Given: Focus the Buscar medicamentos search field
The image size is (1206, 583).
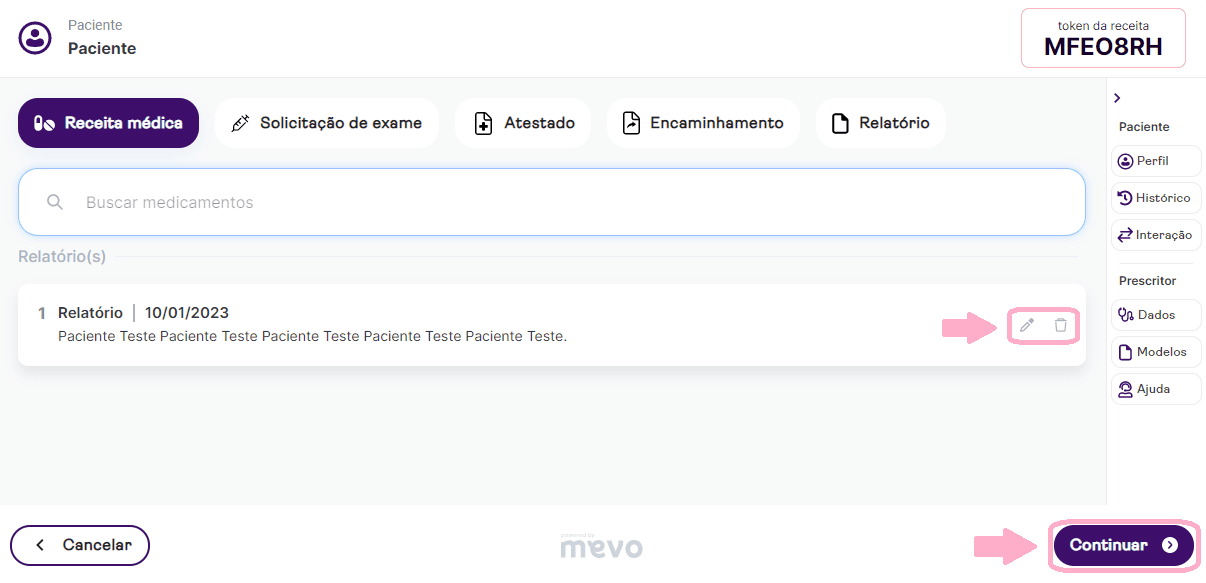Looking at the screenshot, I should click(560, 202).
